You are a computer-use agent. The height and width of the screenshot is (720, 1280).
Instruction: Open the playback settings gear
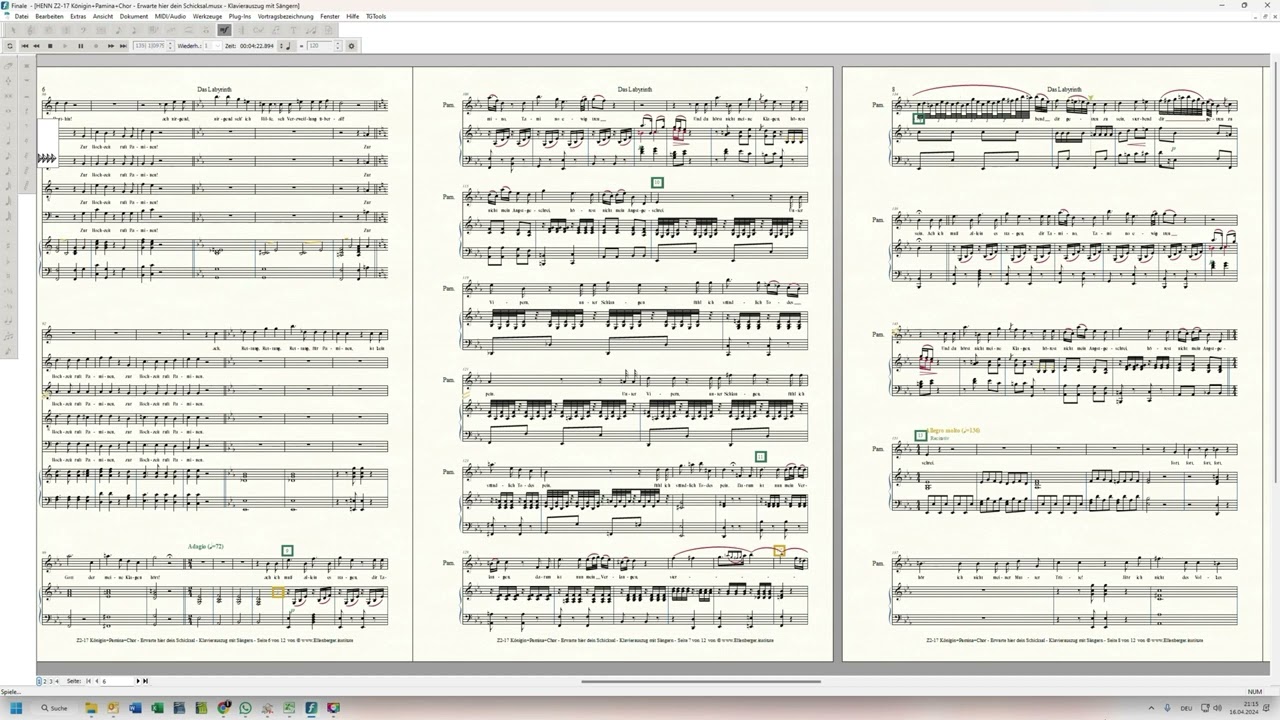point(351,46)
